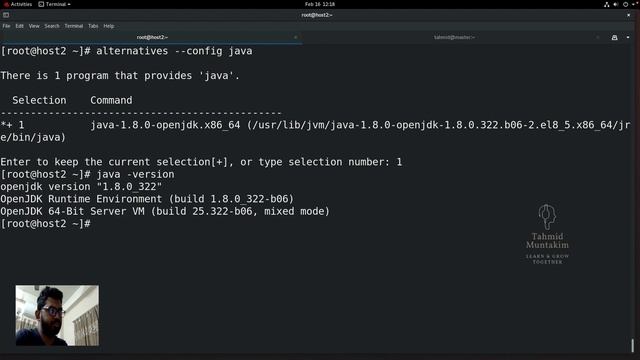Close the root@host2 tab

[296, 37]
